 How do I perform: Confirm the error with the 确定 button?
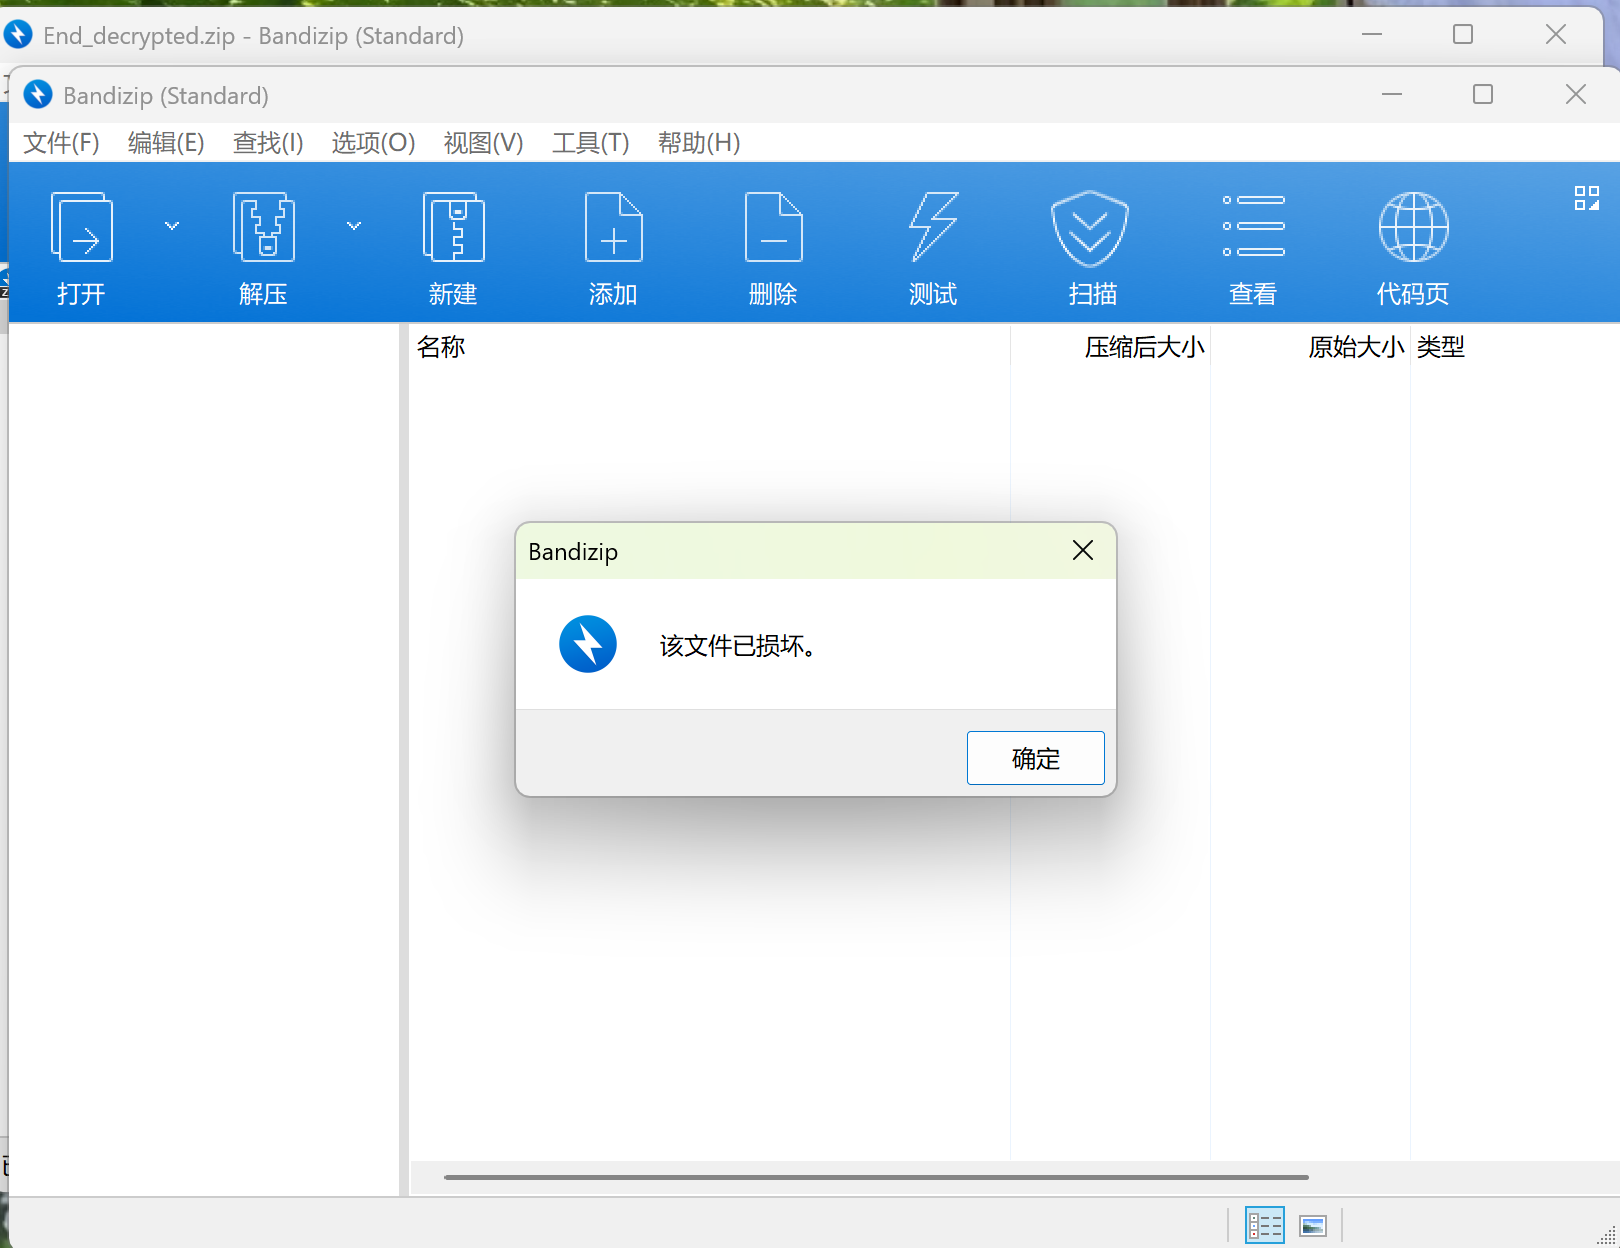click(x=1035, y=758)
